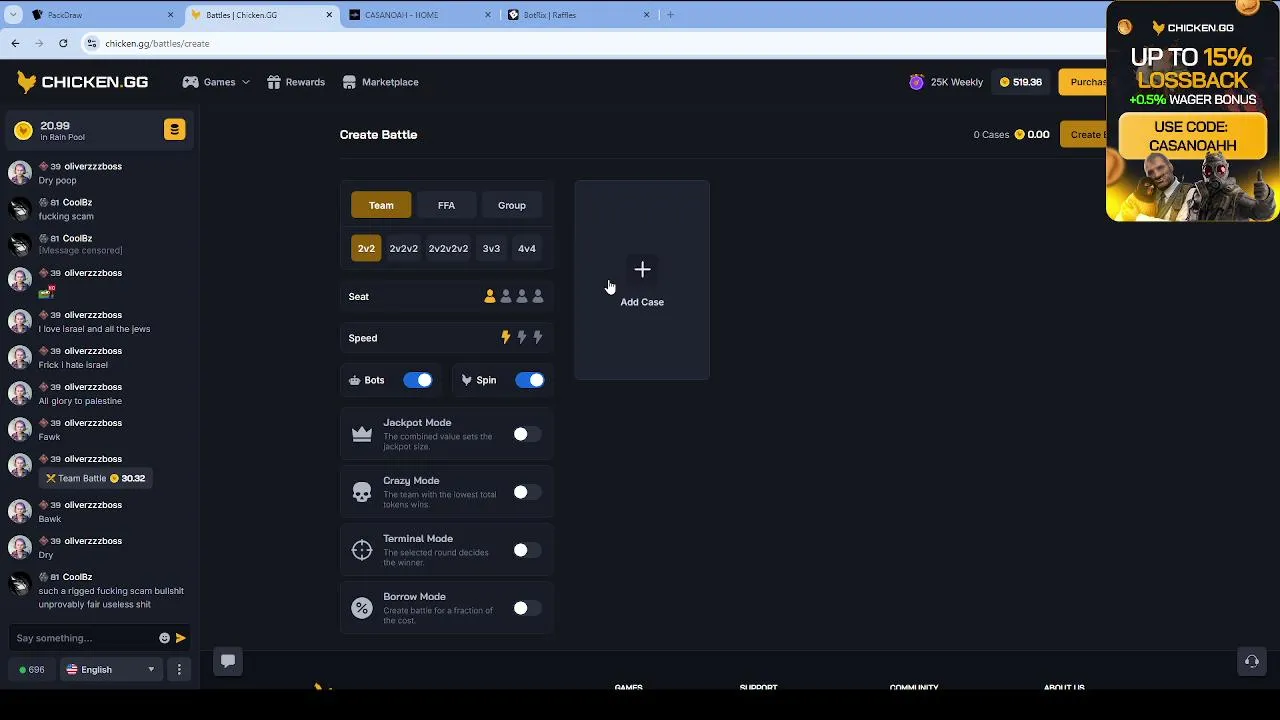Screen dimensions: 1280x720
Task: Click the Crazy Mode skull icon
Action: click(362, 492)
